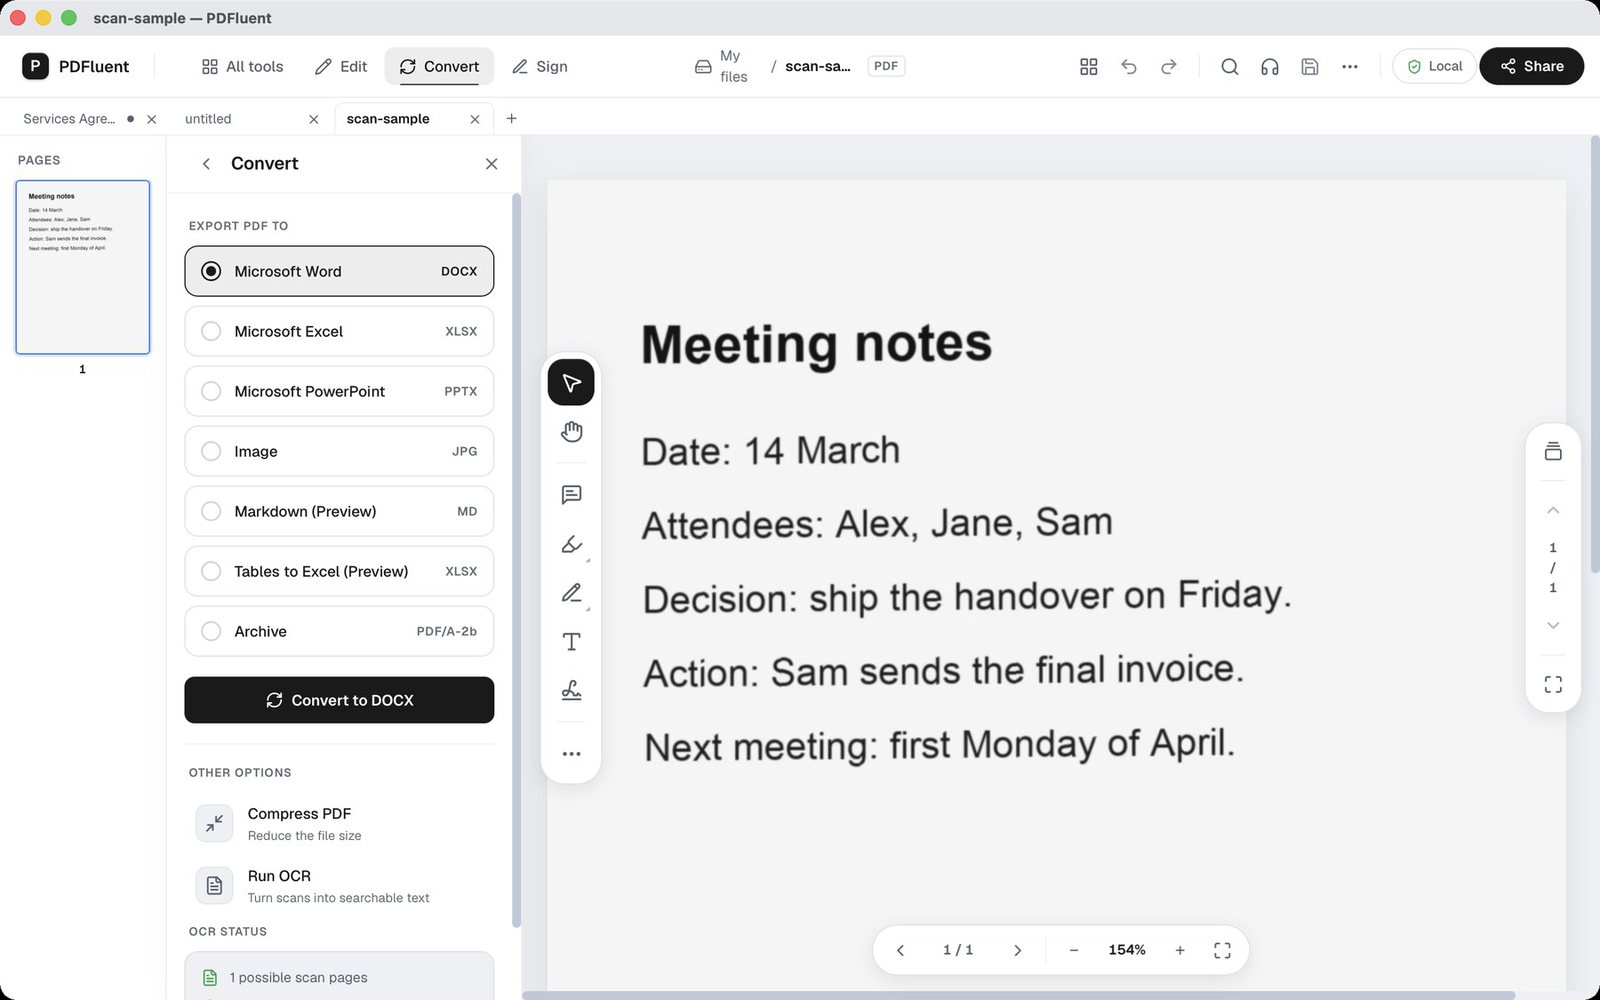Open the header more options menu
The image size is (1600, 1000).
pos(1349,66)
